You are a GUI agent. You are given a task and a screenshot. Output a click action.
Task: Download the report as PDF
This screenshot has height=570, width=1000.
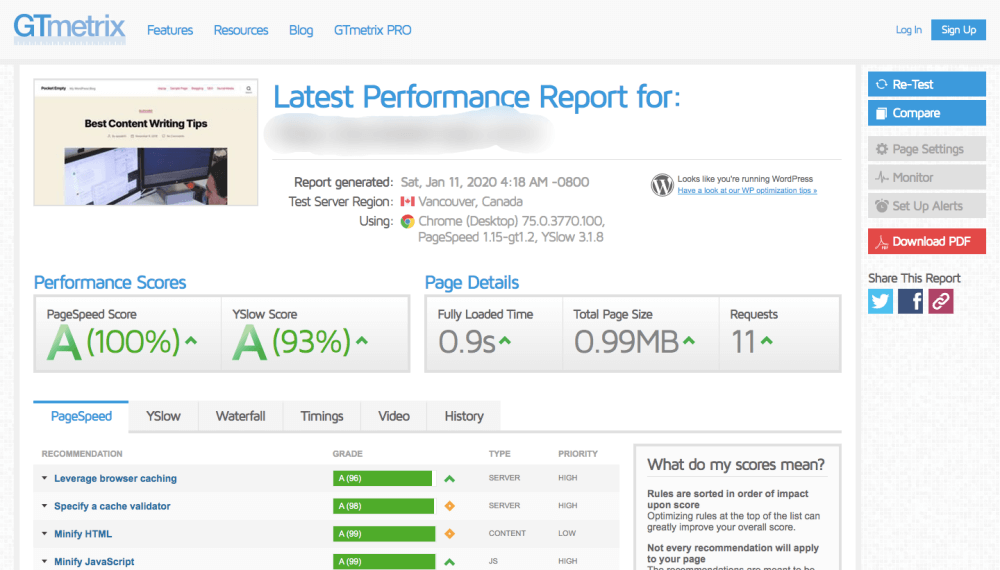click(927, 241)
